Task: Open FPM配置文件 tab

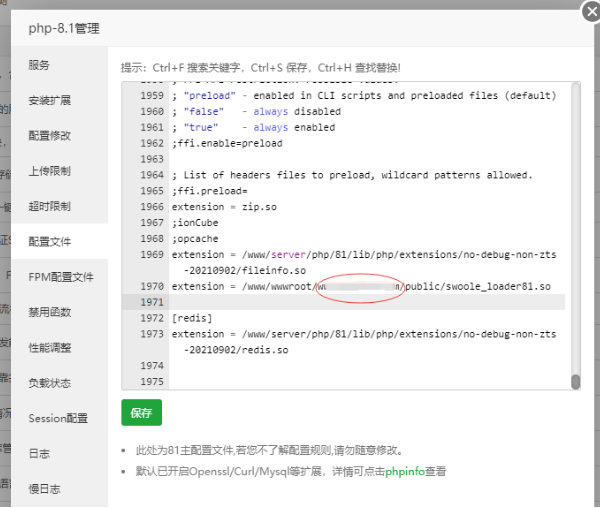Action: point(60,277)
